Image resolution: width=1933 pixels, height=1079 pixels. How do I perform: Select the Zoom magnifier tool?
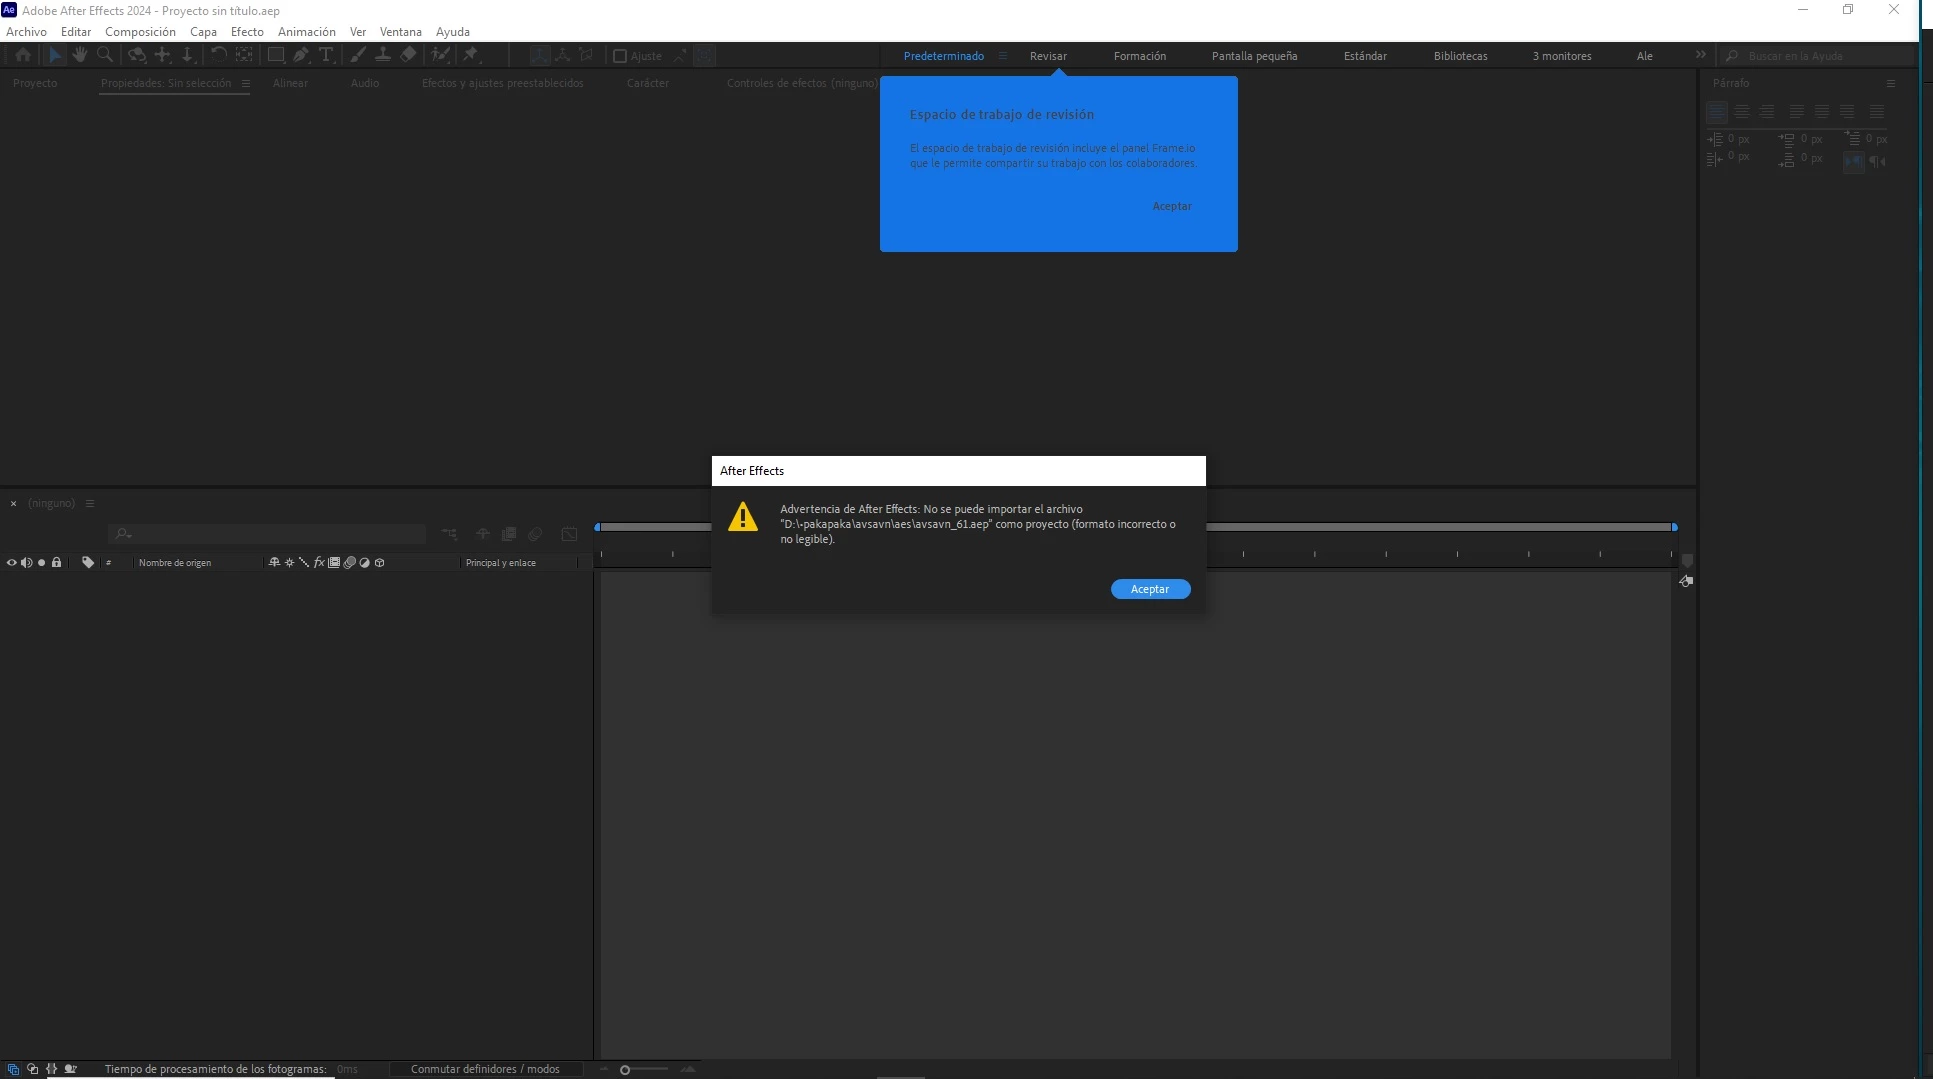pos(104,55)
